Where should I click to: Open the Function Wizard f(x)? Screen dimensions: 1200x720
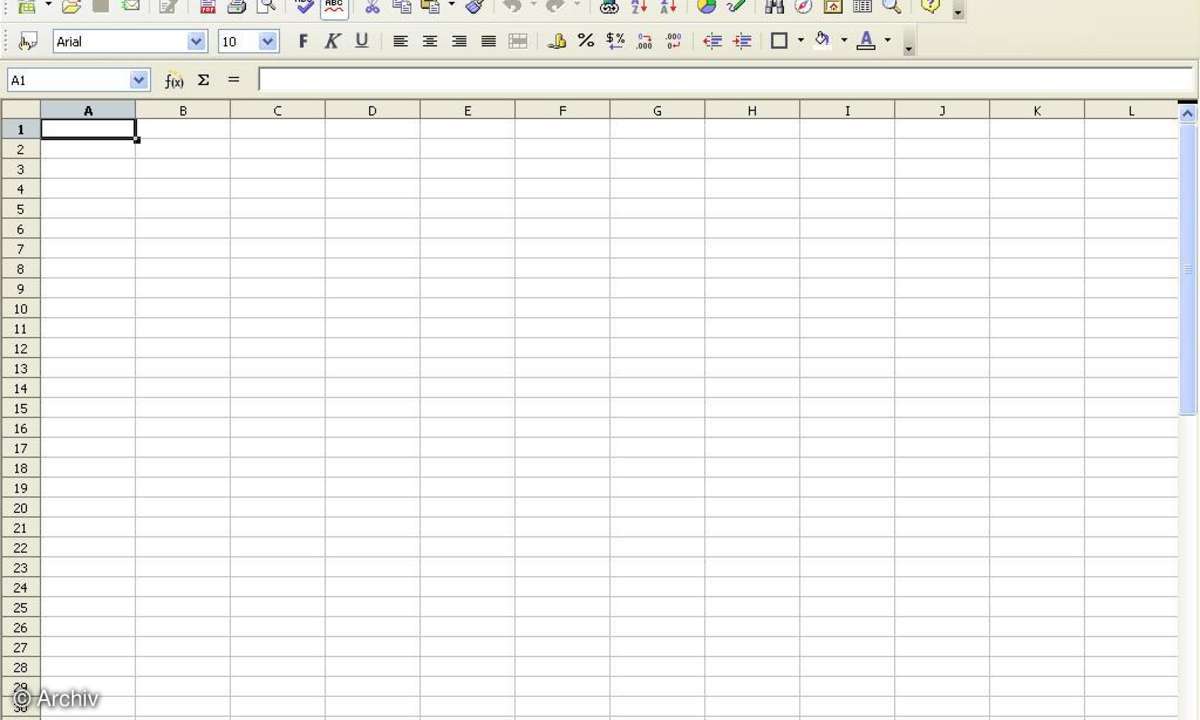point(174,80)
